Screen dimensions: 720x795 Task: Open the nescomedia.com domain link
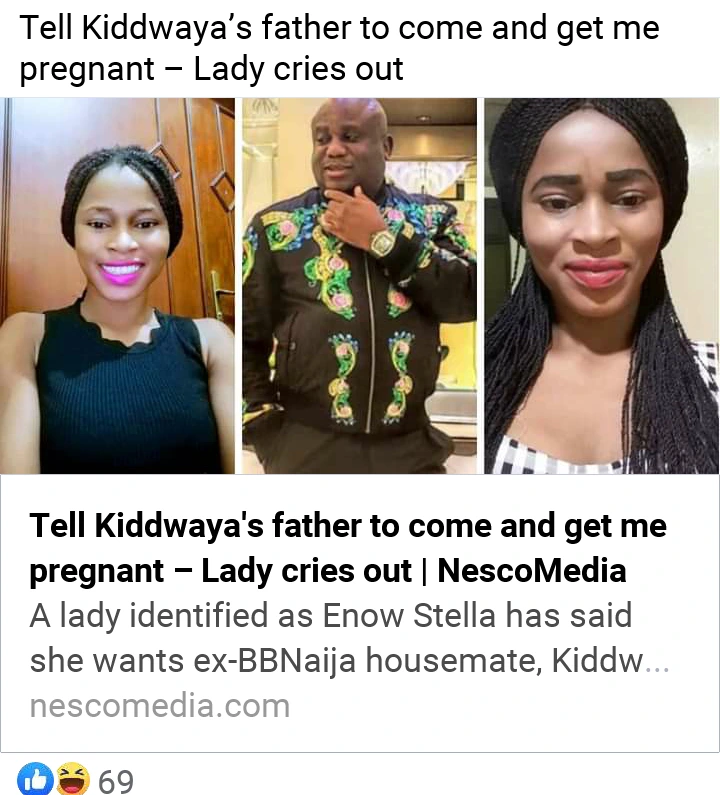click(x=160, y=706)
